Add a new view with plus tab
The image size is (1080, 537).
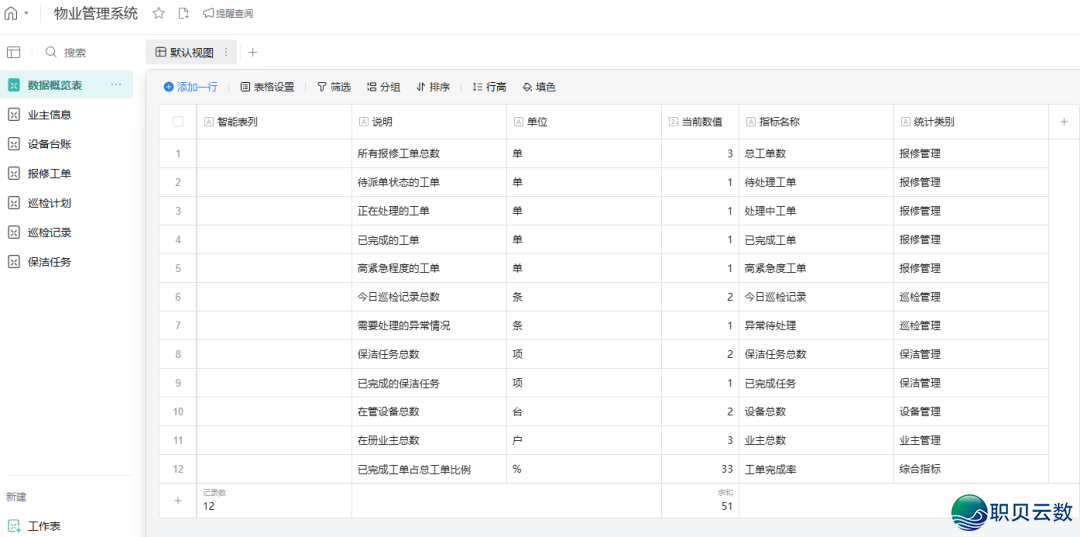(x=252, y=52)
